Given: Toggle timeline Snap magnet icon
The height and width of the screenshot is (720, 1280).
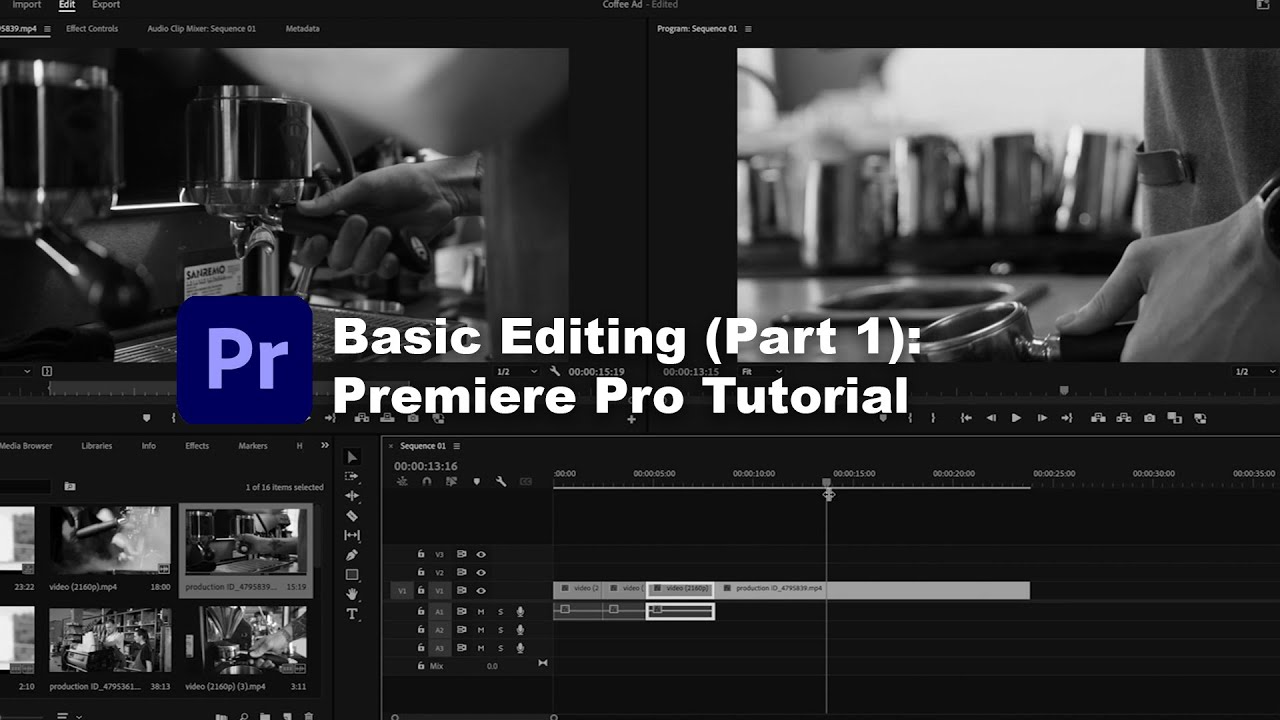Looking at the screenshot, I should coord(427,481).
